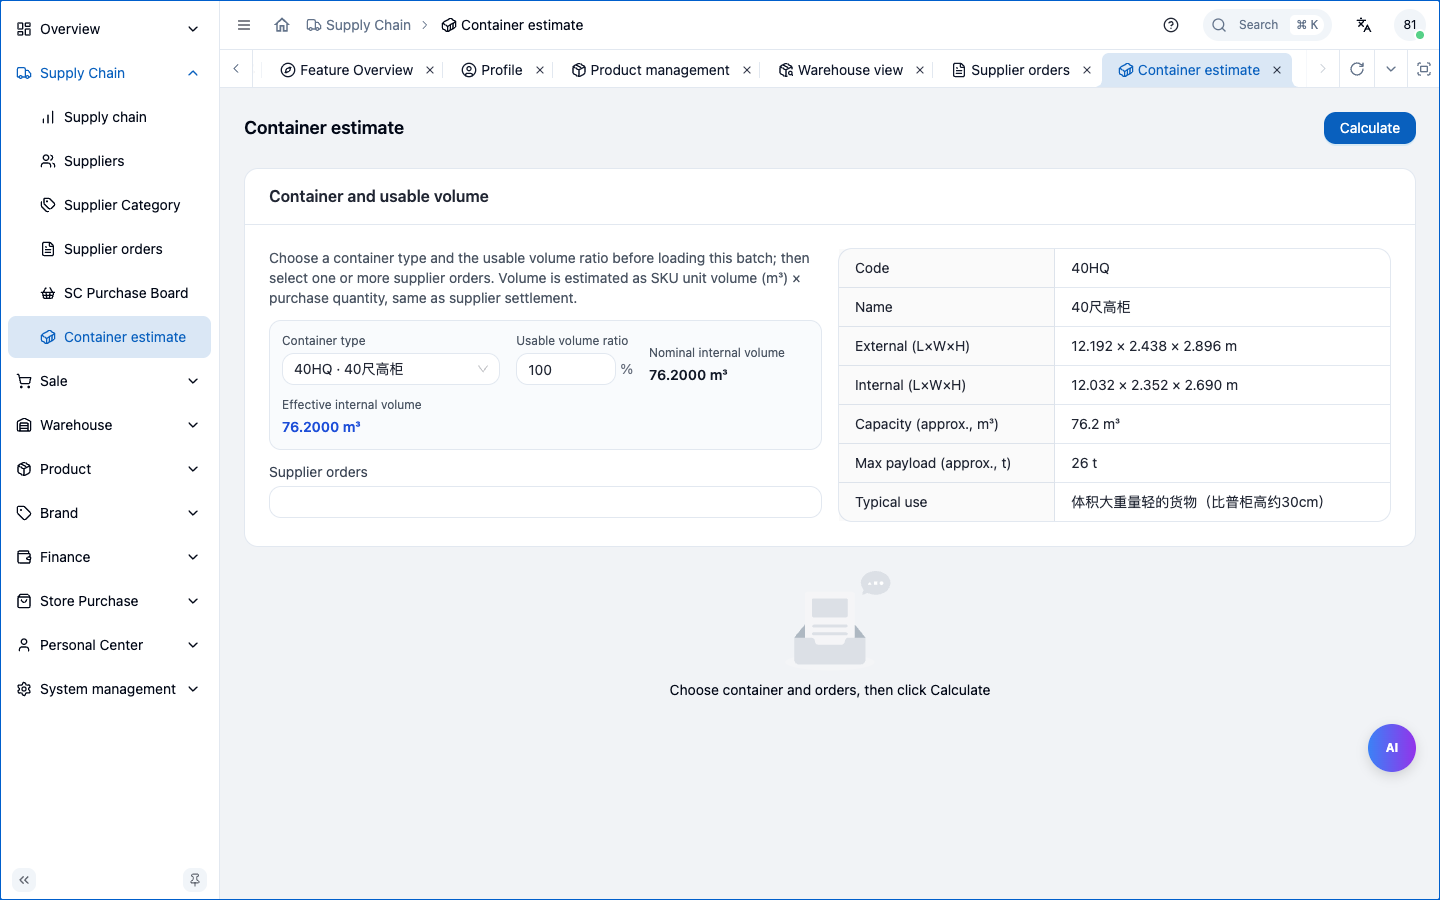Open the user avatar labeled 81
The width and height of the screenshot is (1440, 900).
click(1410, 25)
